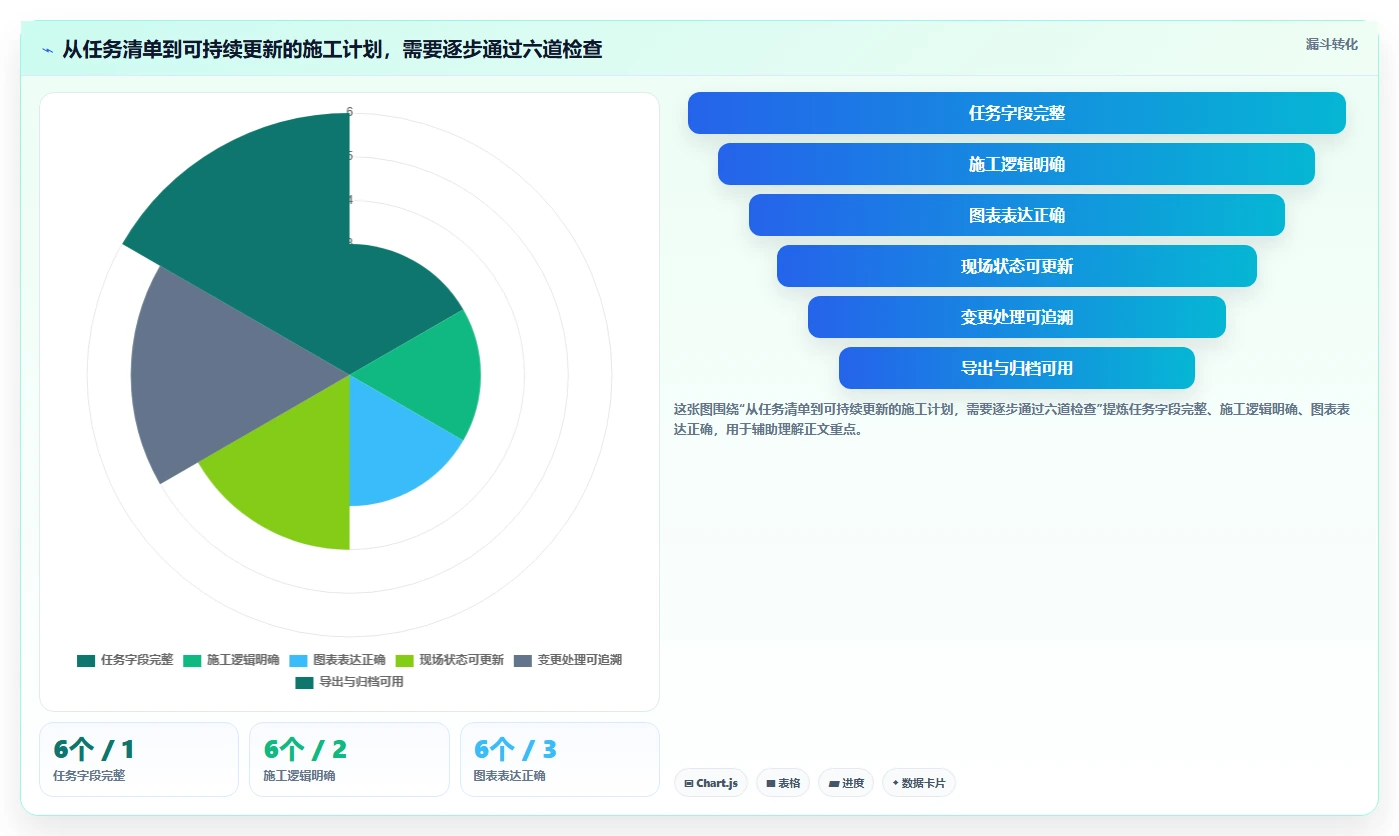Select the 现场状态可更新 funnel bar

[x=1016, y=266]
